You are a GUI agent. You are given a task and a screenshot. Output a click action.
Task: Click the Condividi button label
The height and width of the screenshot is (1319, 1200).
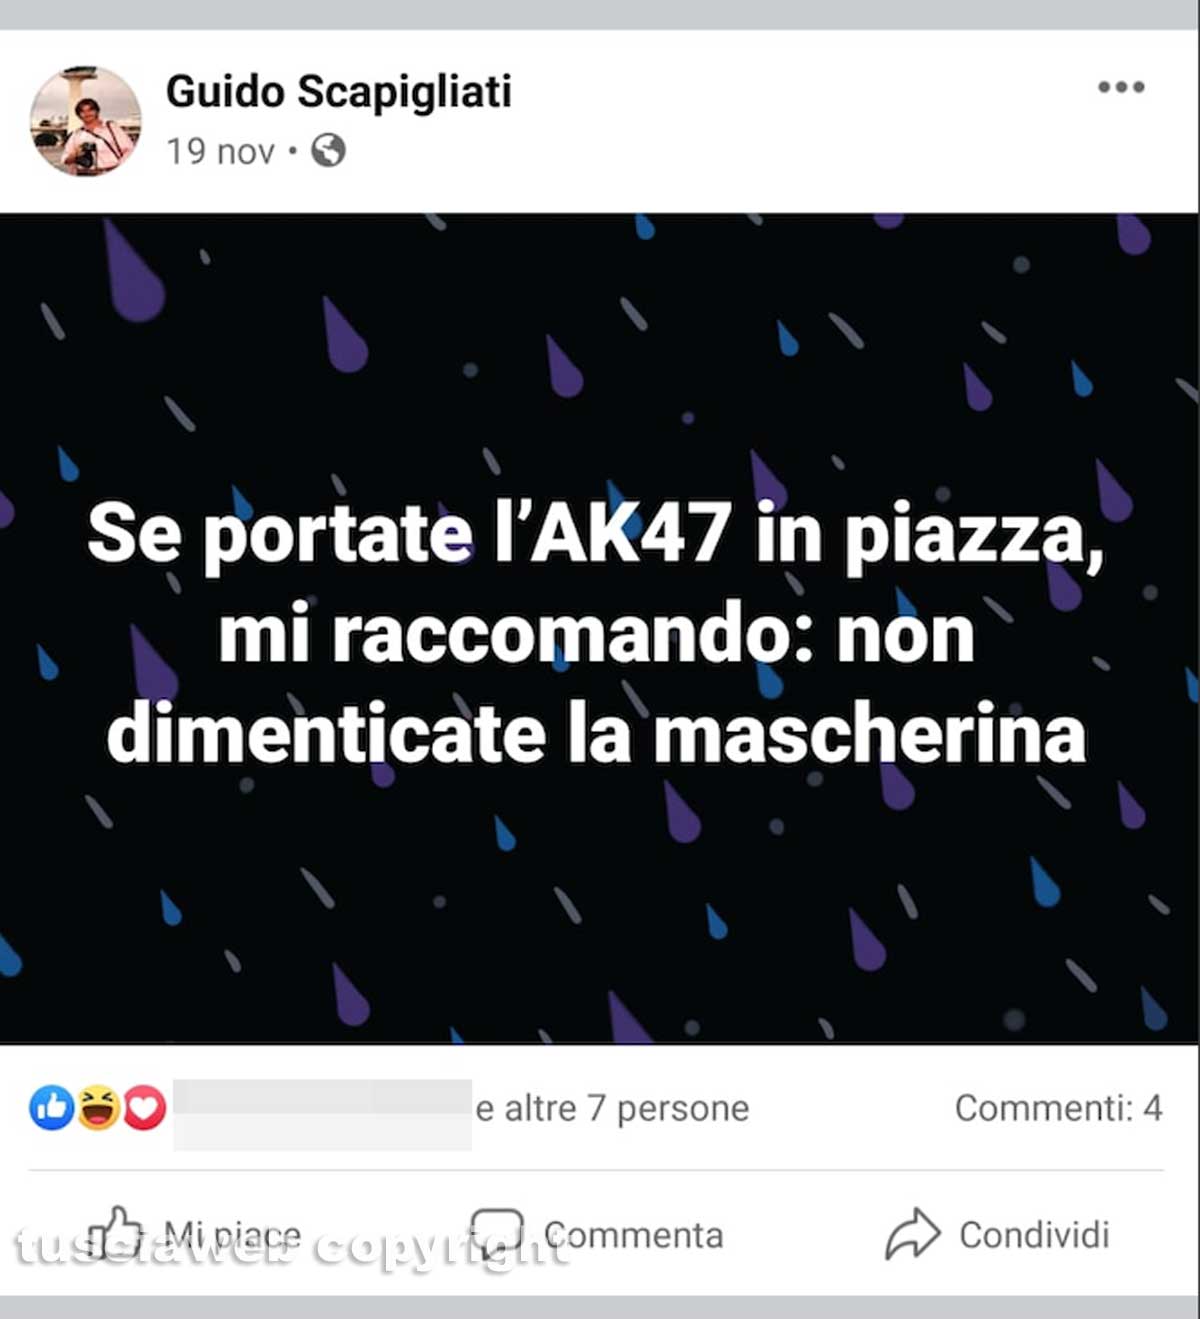pyautogui.click(x=1034, y=1235)
